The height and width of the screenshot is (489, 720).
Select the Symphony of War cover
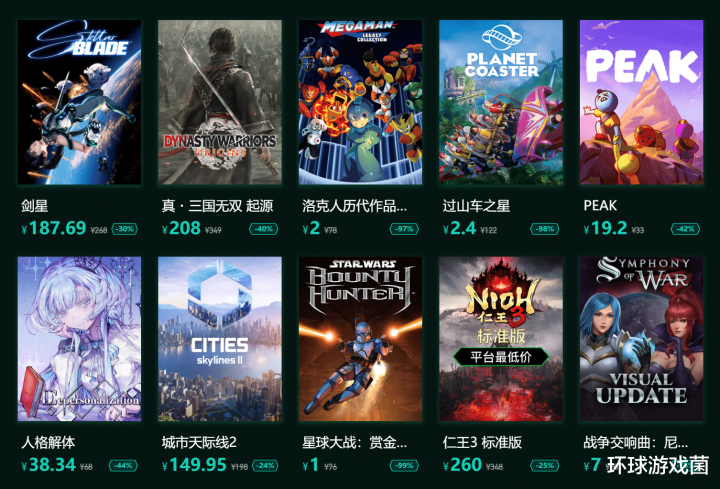pyautogui.click(x=641, y=339)
